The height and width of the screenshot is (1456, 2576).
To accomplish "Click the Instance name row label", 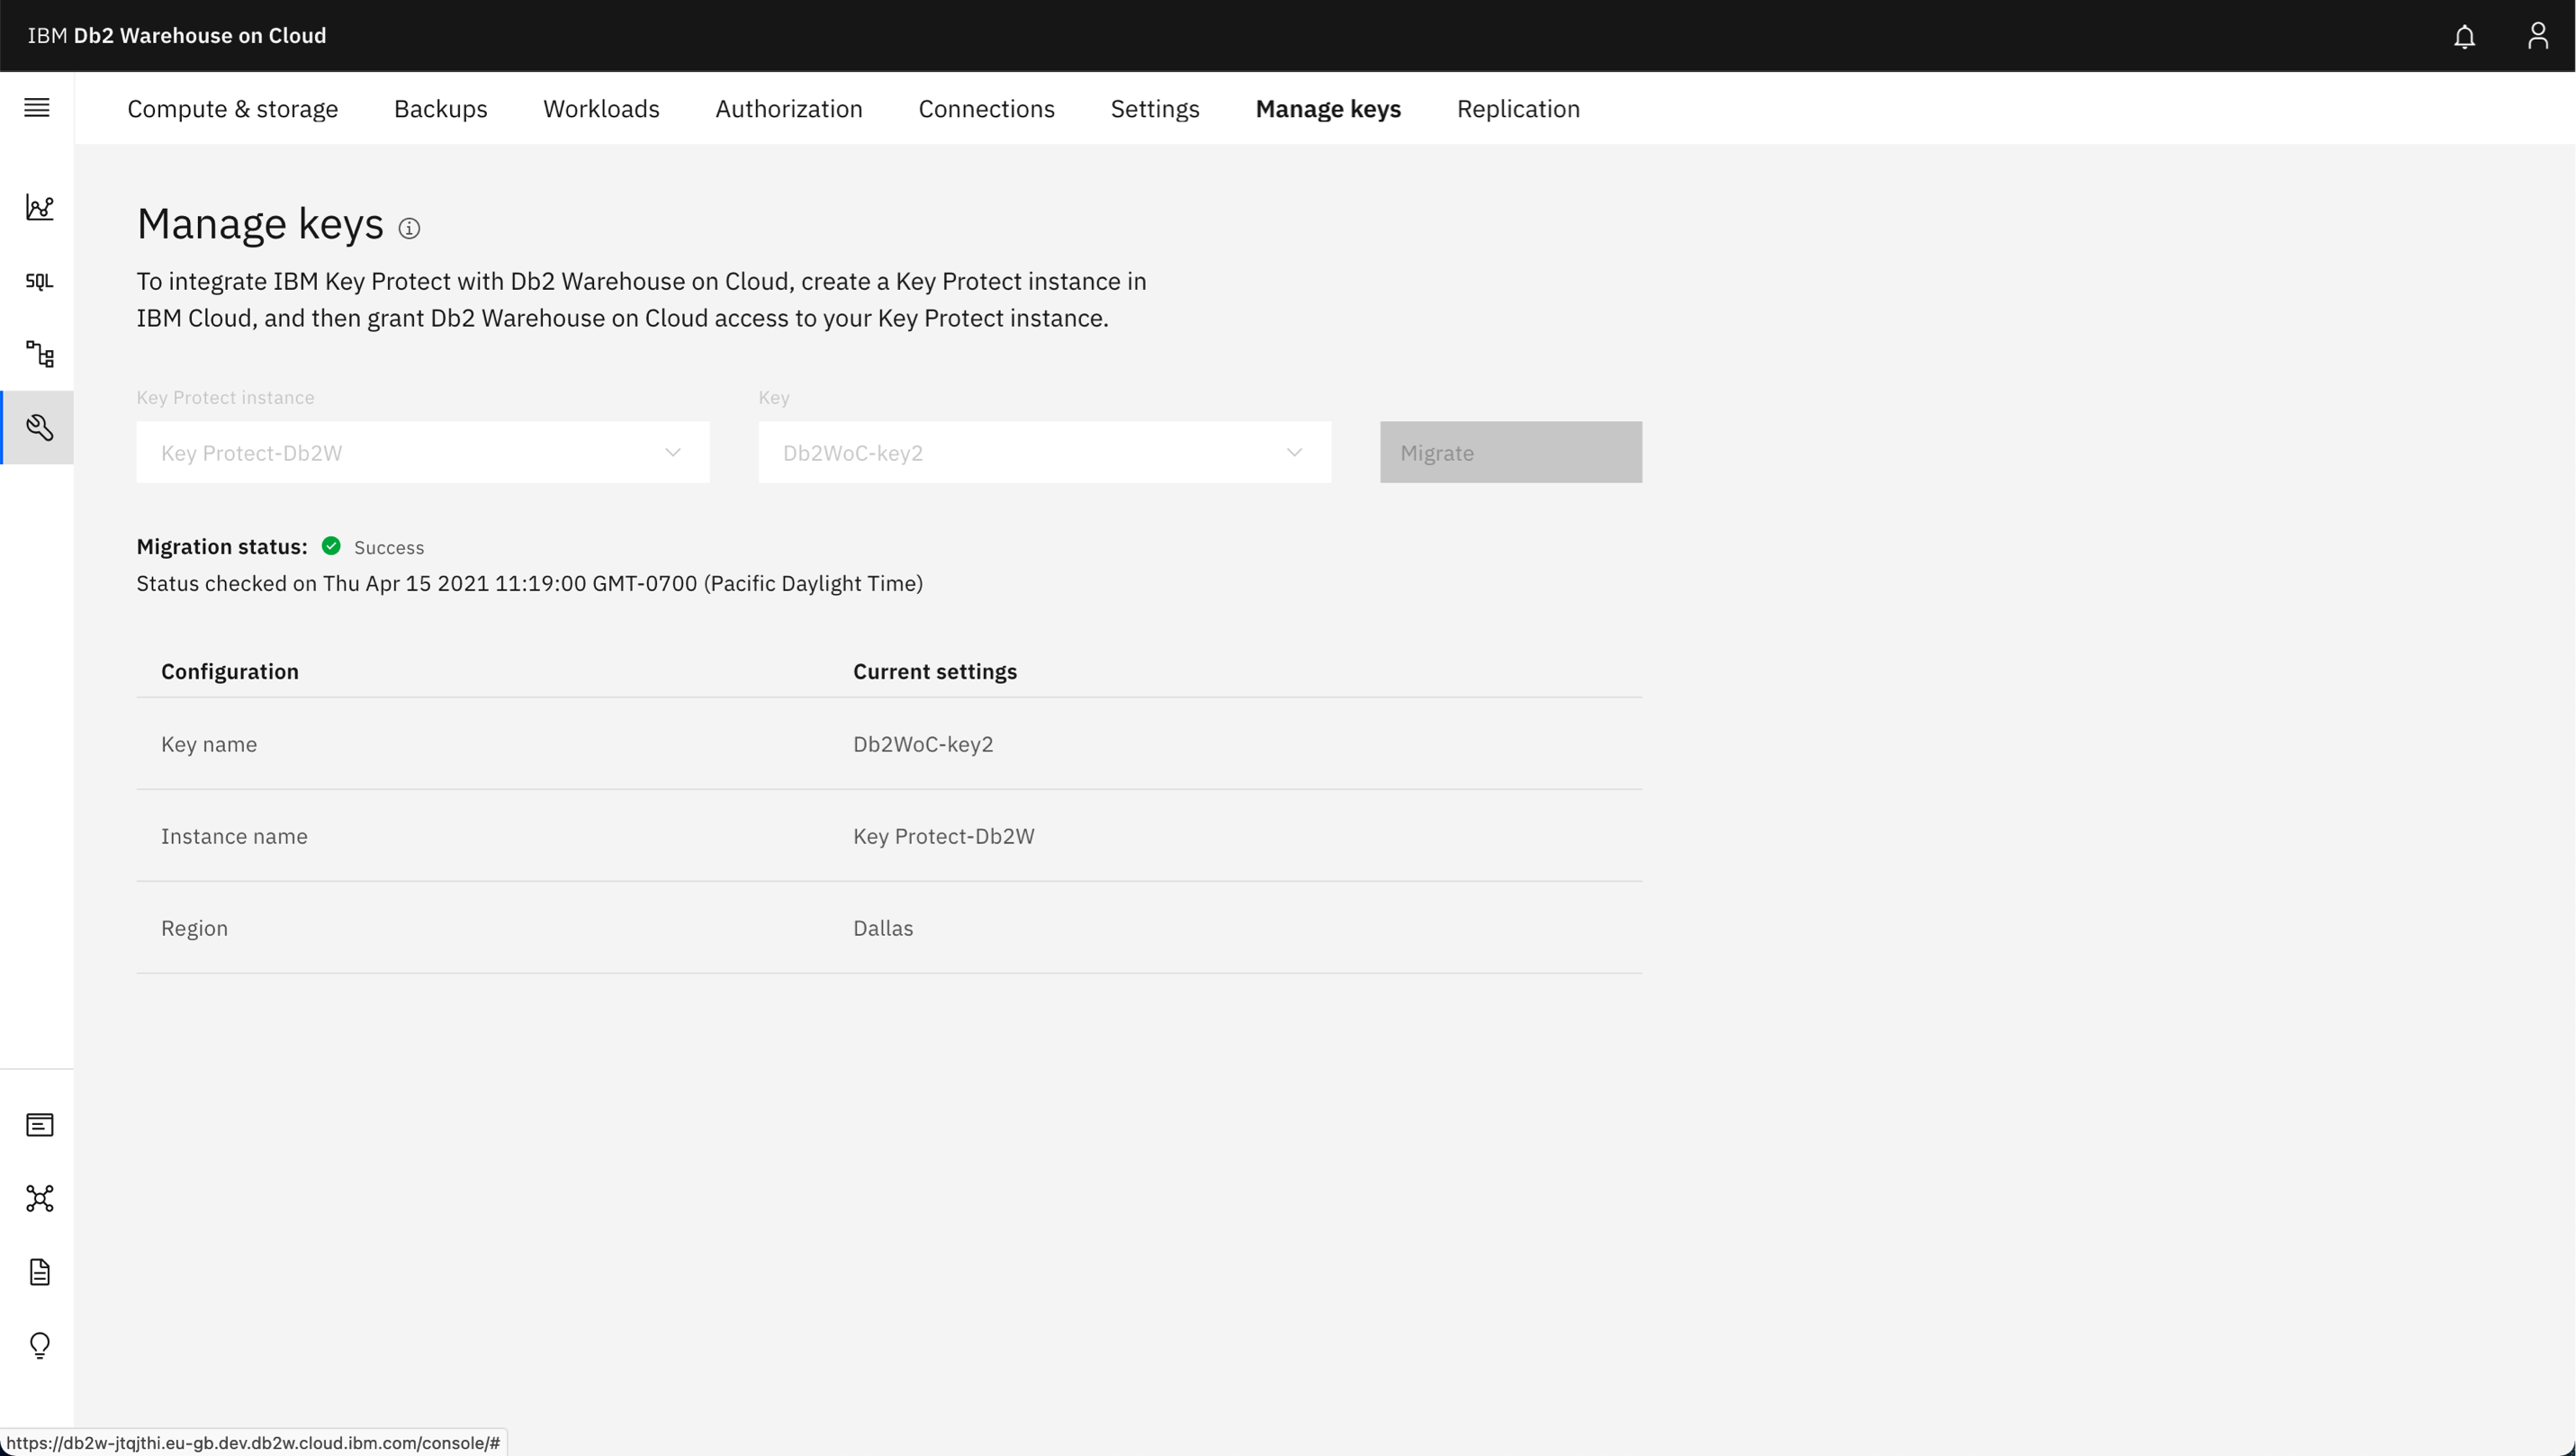I will [x=234, y=836].
